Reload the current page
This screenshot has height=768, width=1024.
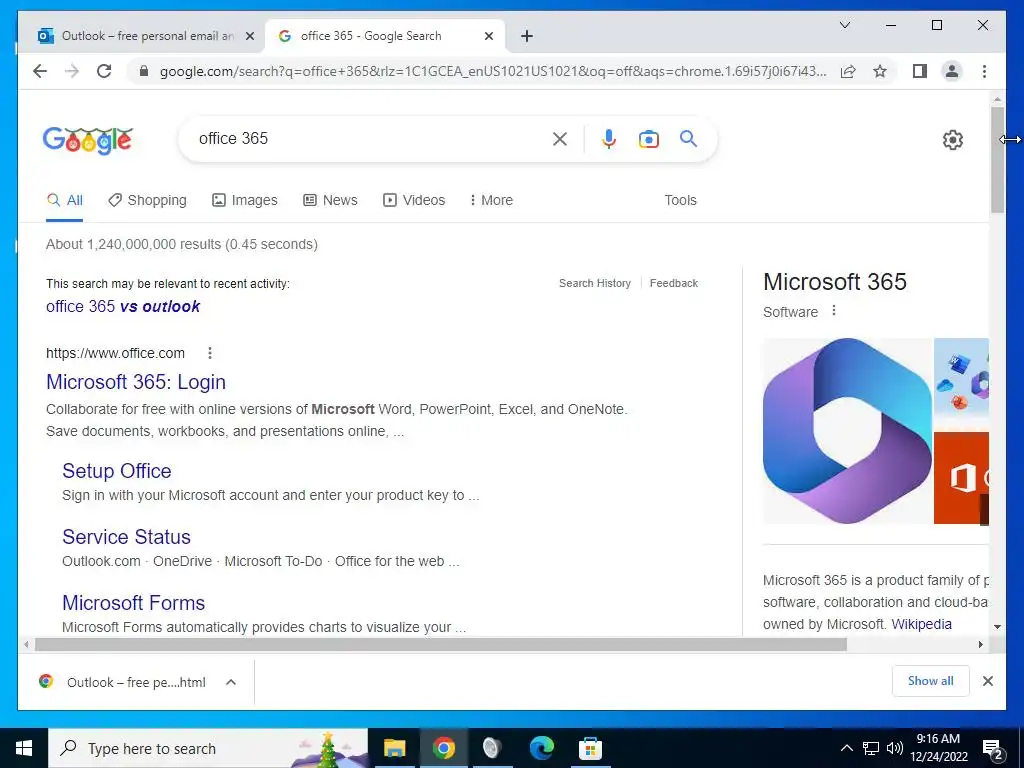(x=104, y=71)
